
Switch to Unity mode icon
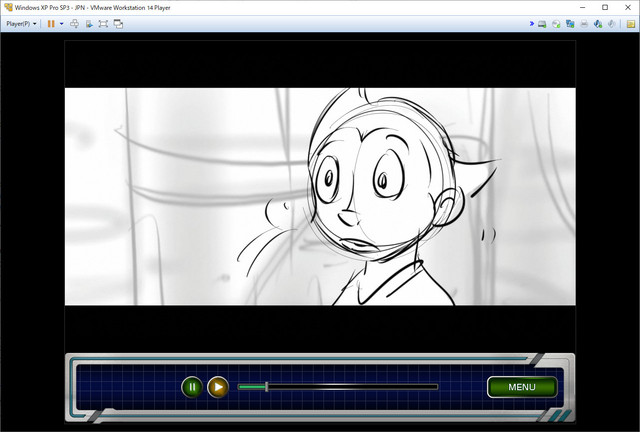click(118, 24)
